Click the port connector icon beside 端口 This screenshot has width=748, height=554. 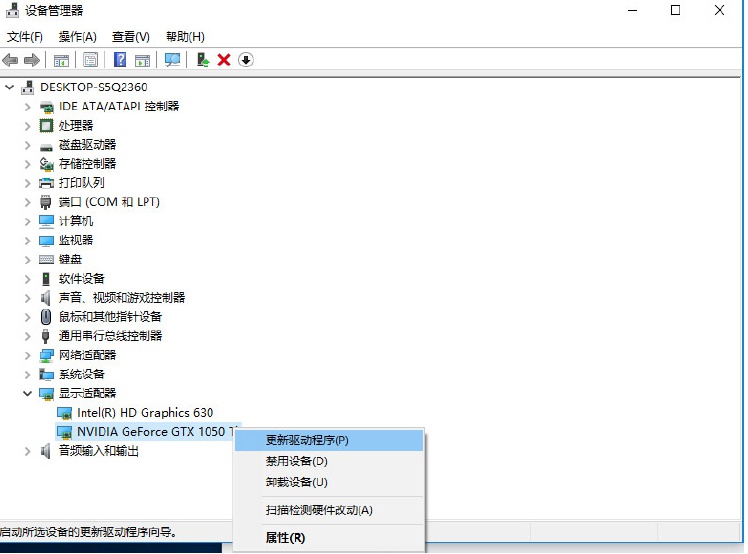tap(46, 202)
